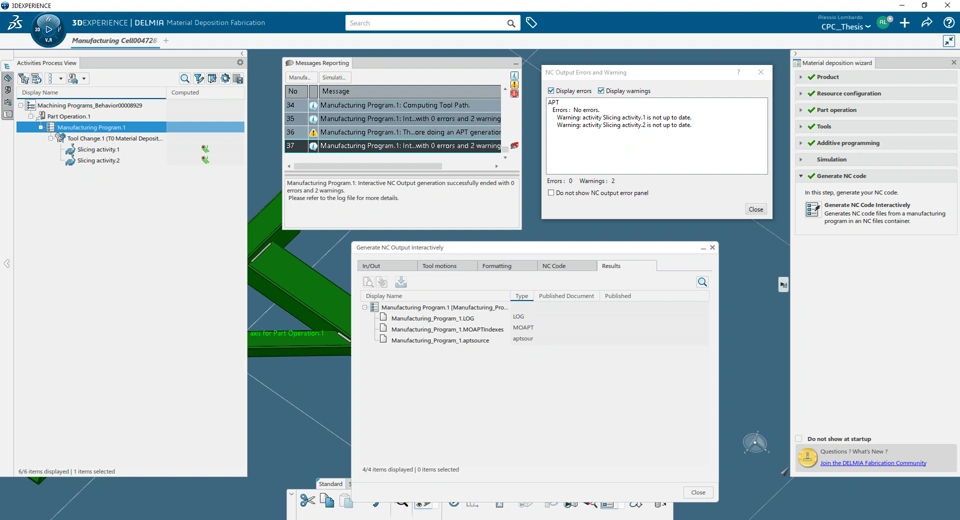Click the Scissors cut icon in Standard toolbar
Screen dimensions: 960x520
click(x=307, y=500)
